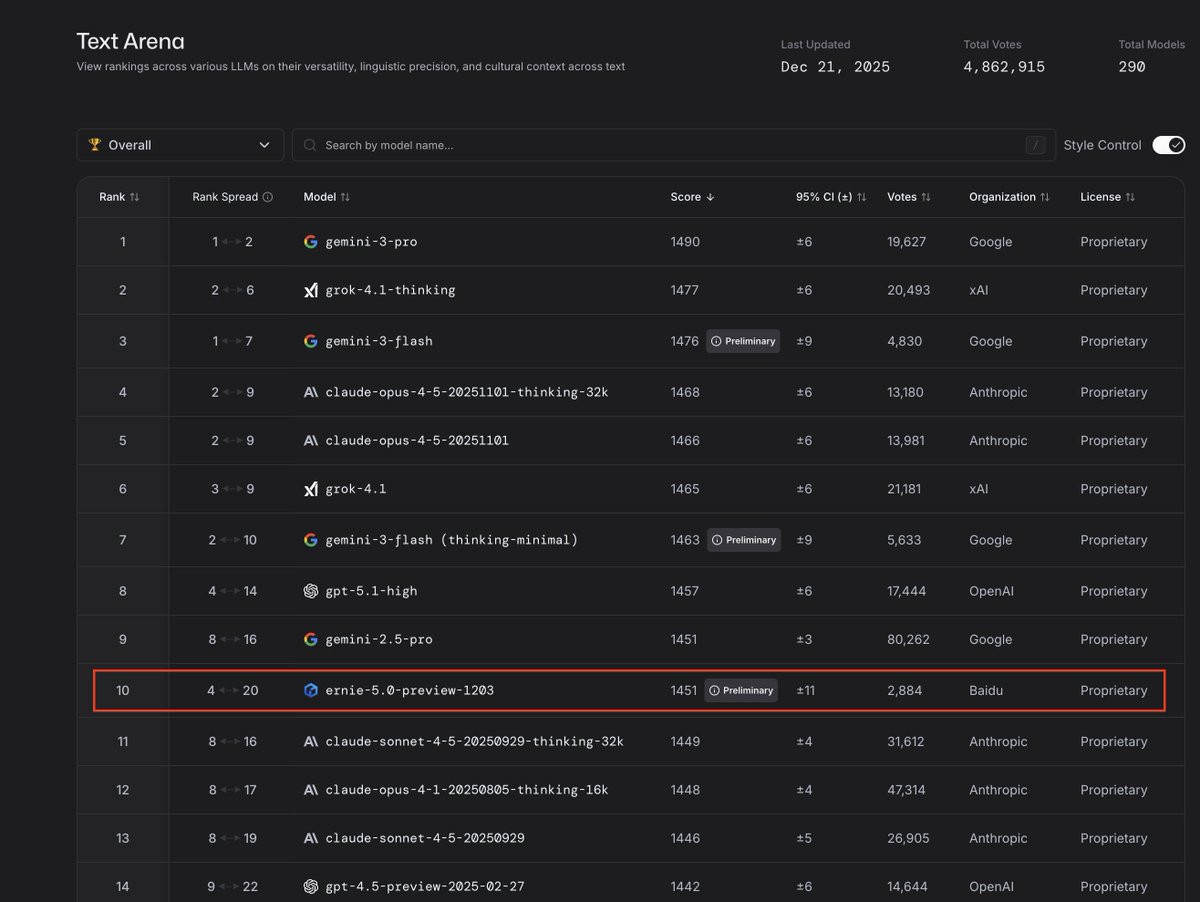This screenshot has width=1200, height=902.
Task: Open the gemini-2.5-pro model name
Action: click(379, 639)
